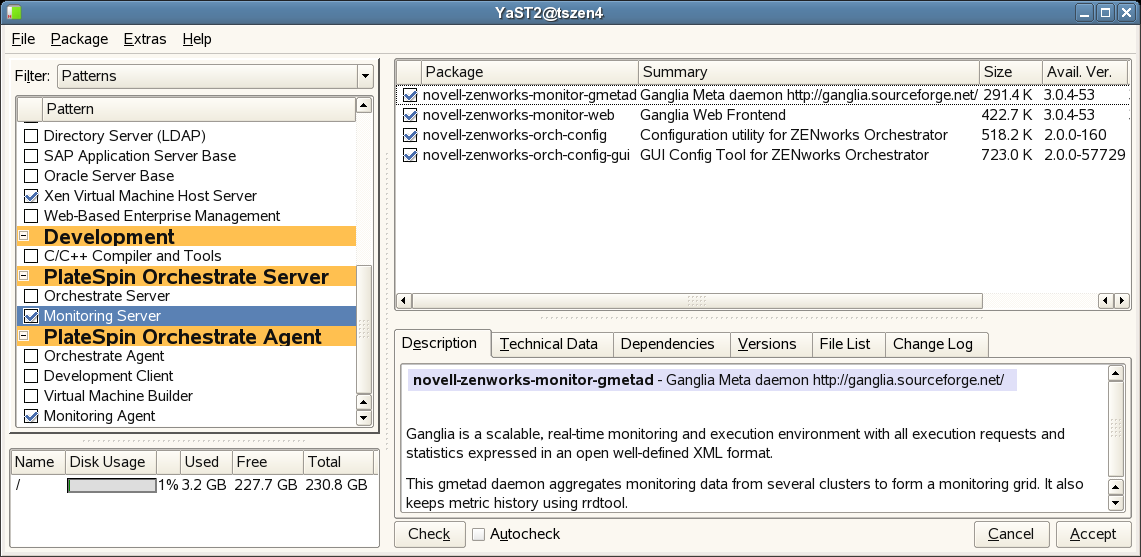The image size is (1141, 557).
Task: Switch to the Technical Data tab
Action: 552,344
